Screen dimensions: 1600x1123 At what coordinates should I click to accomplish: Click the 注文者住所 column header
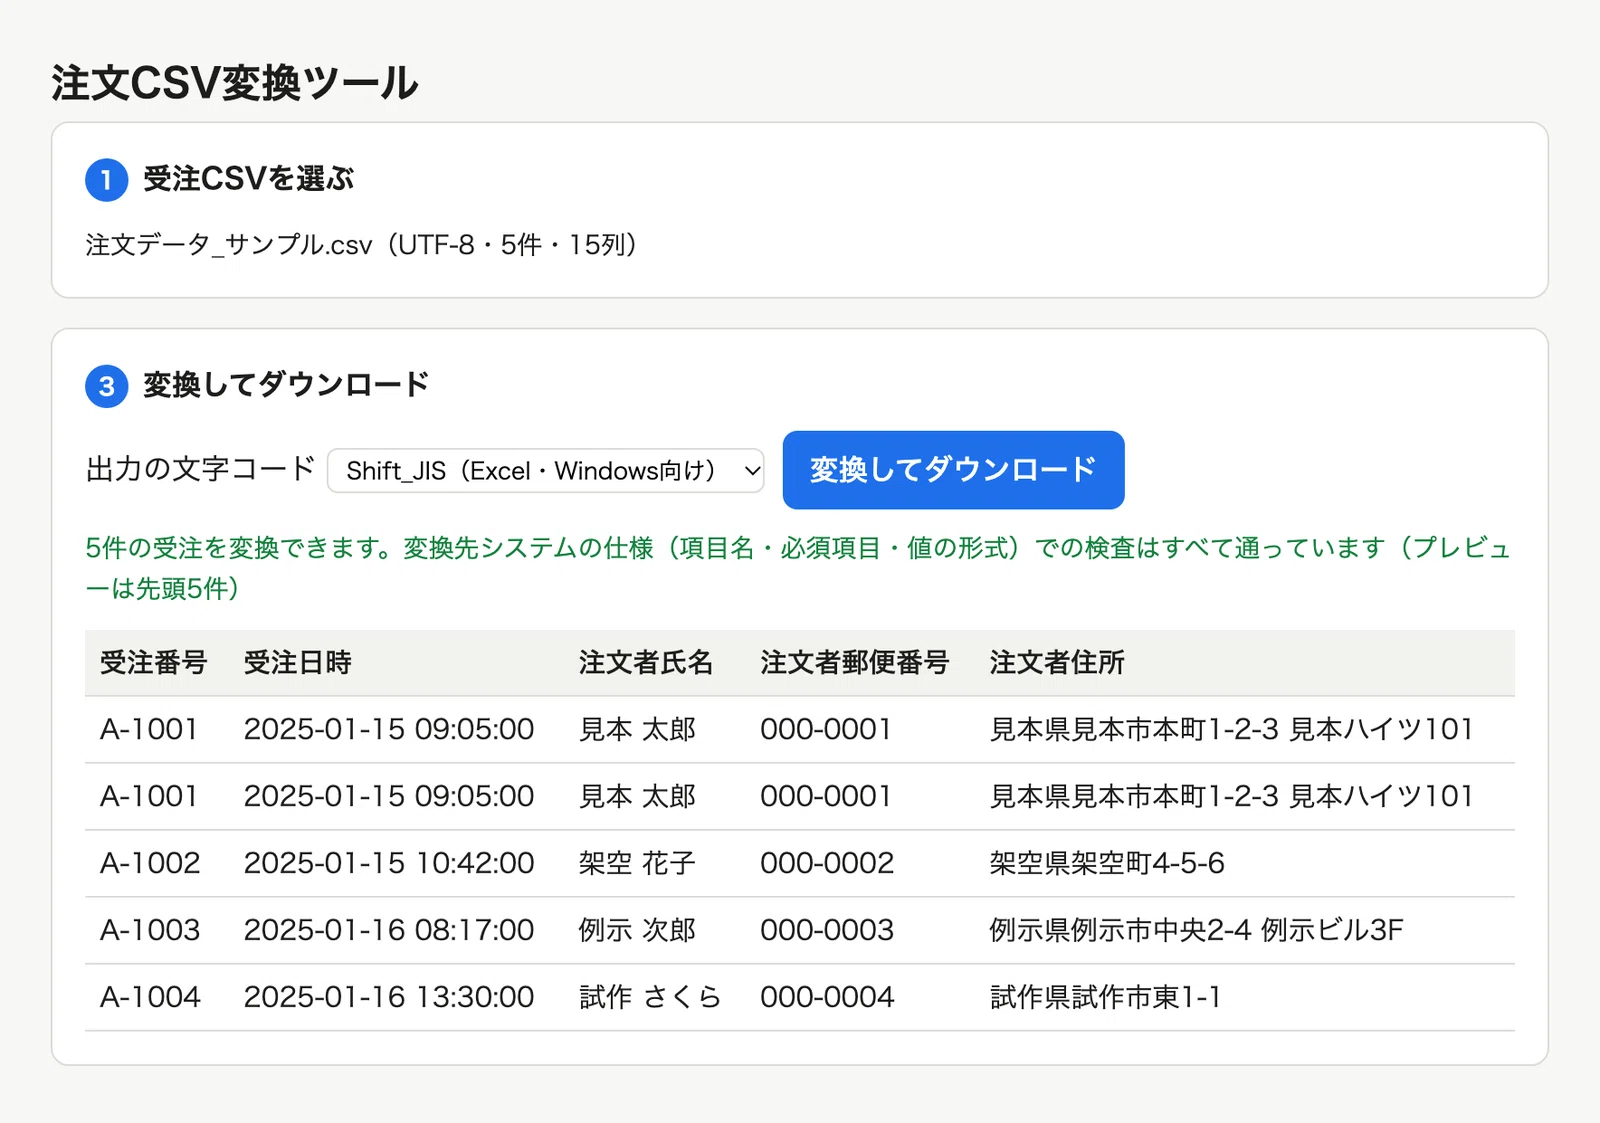point(1057,663)
